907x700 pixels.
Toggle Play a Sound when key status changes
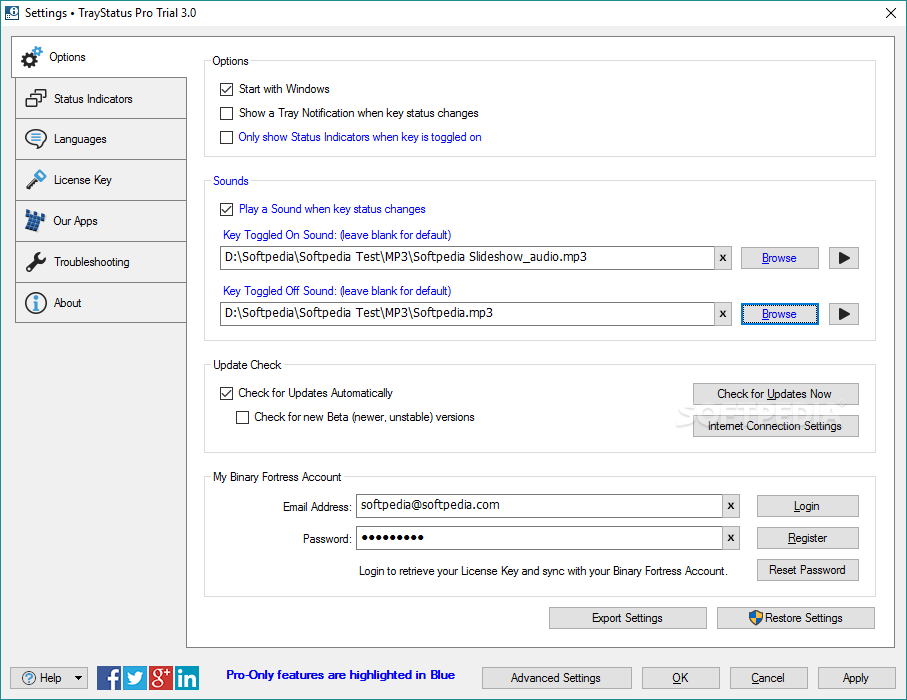click(226, 209)
